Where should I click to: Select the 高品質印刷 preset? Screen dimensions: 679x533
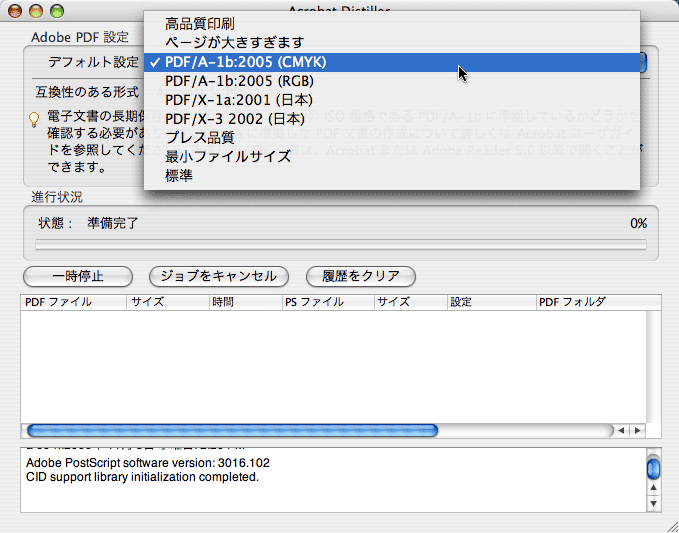click(208, 23)
